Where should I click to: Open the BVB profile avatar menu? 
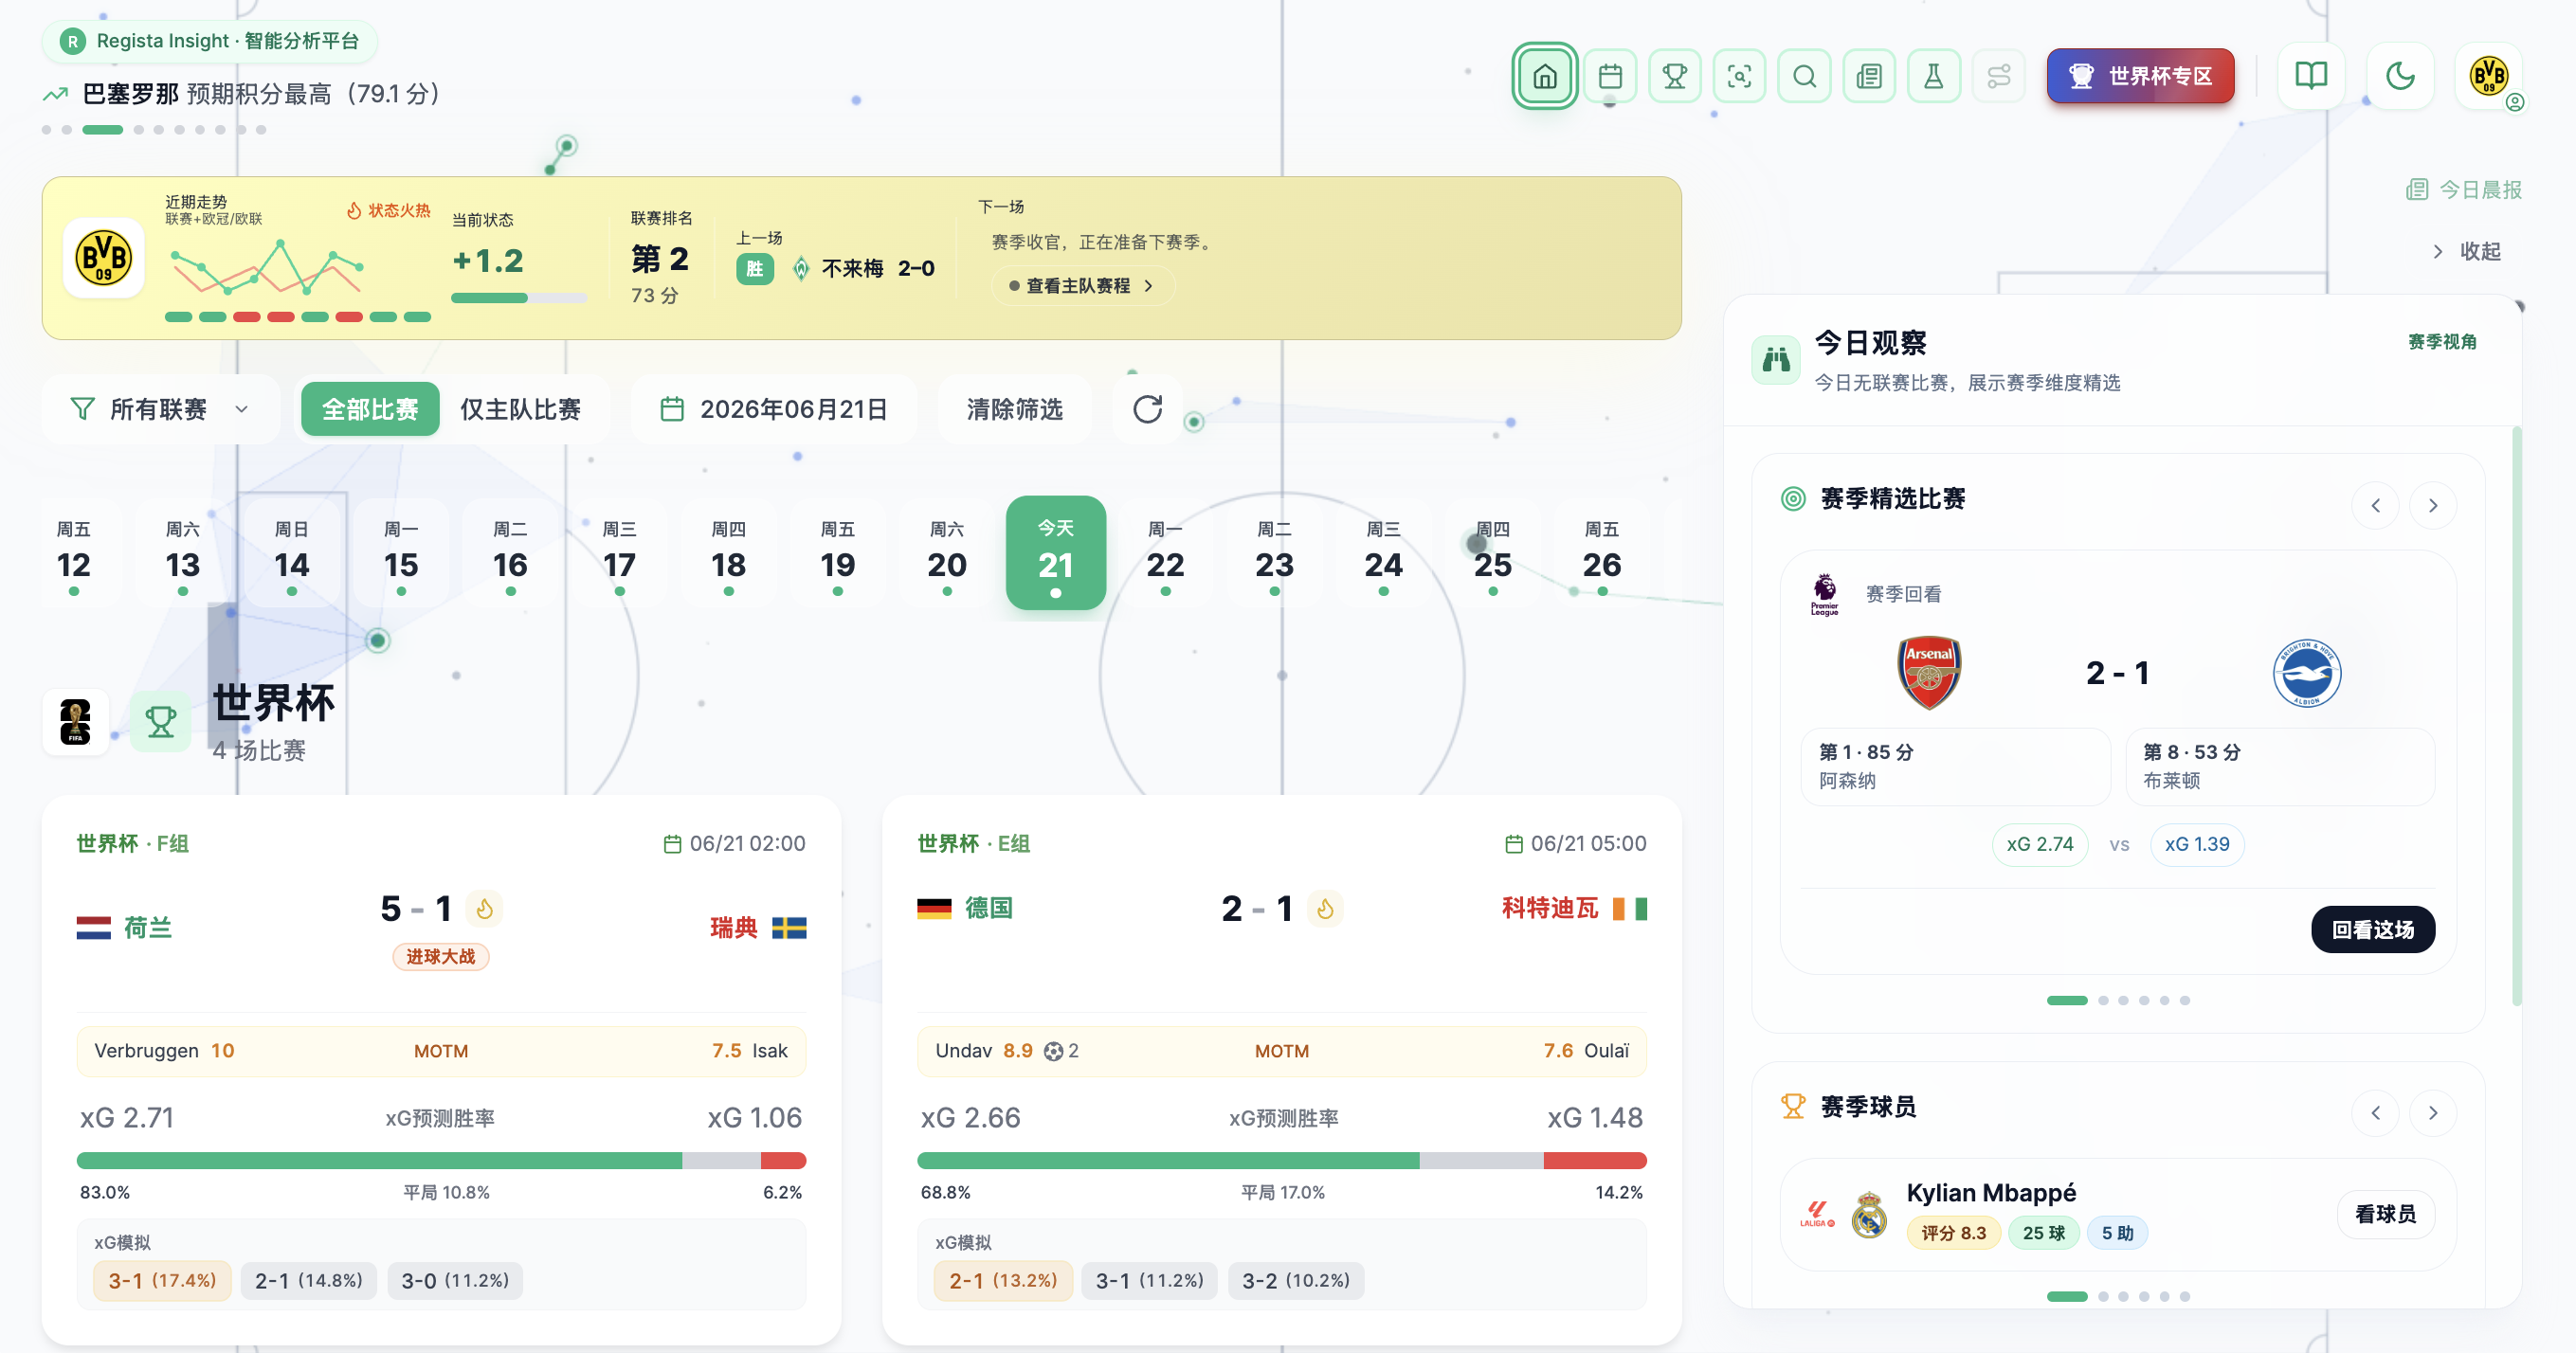click(x=2489, y=76)
